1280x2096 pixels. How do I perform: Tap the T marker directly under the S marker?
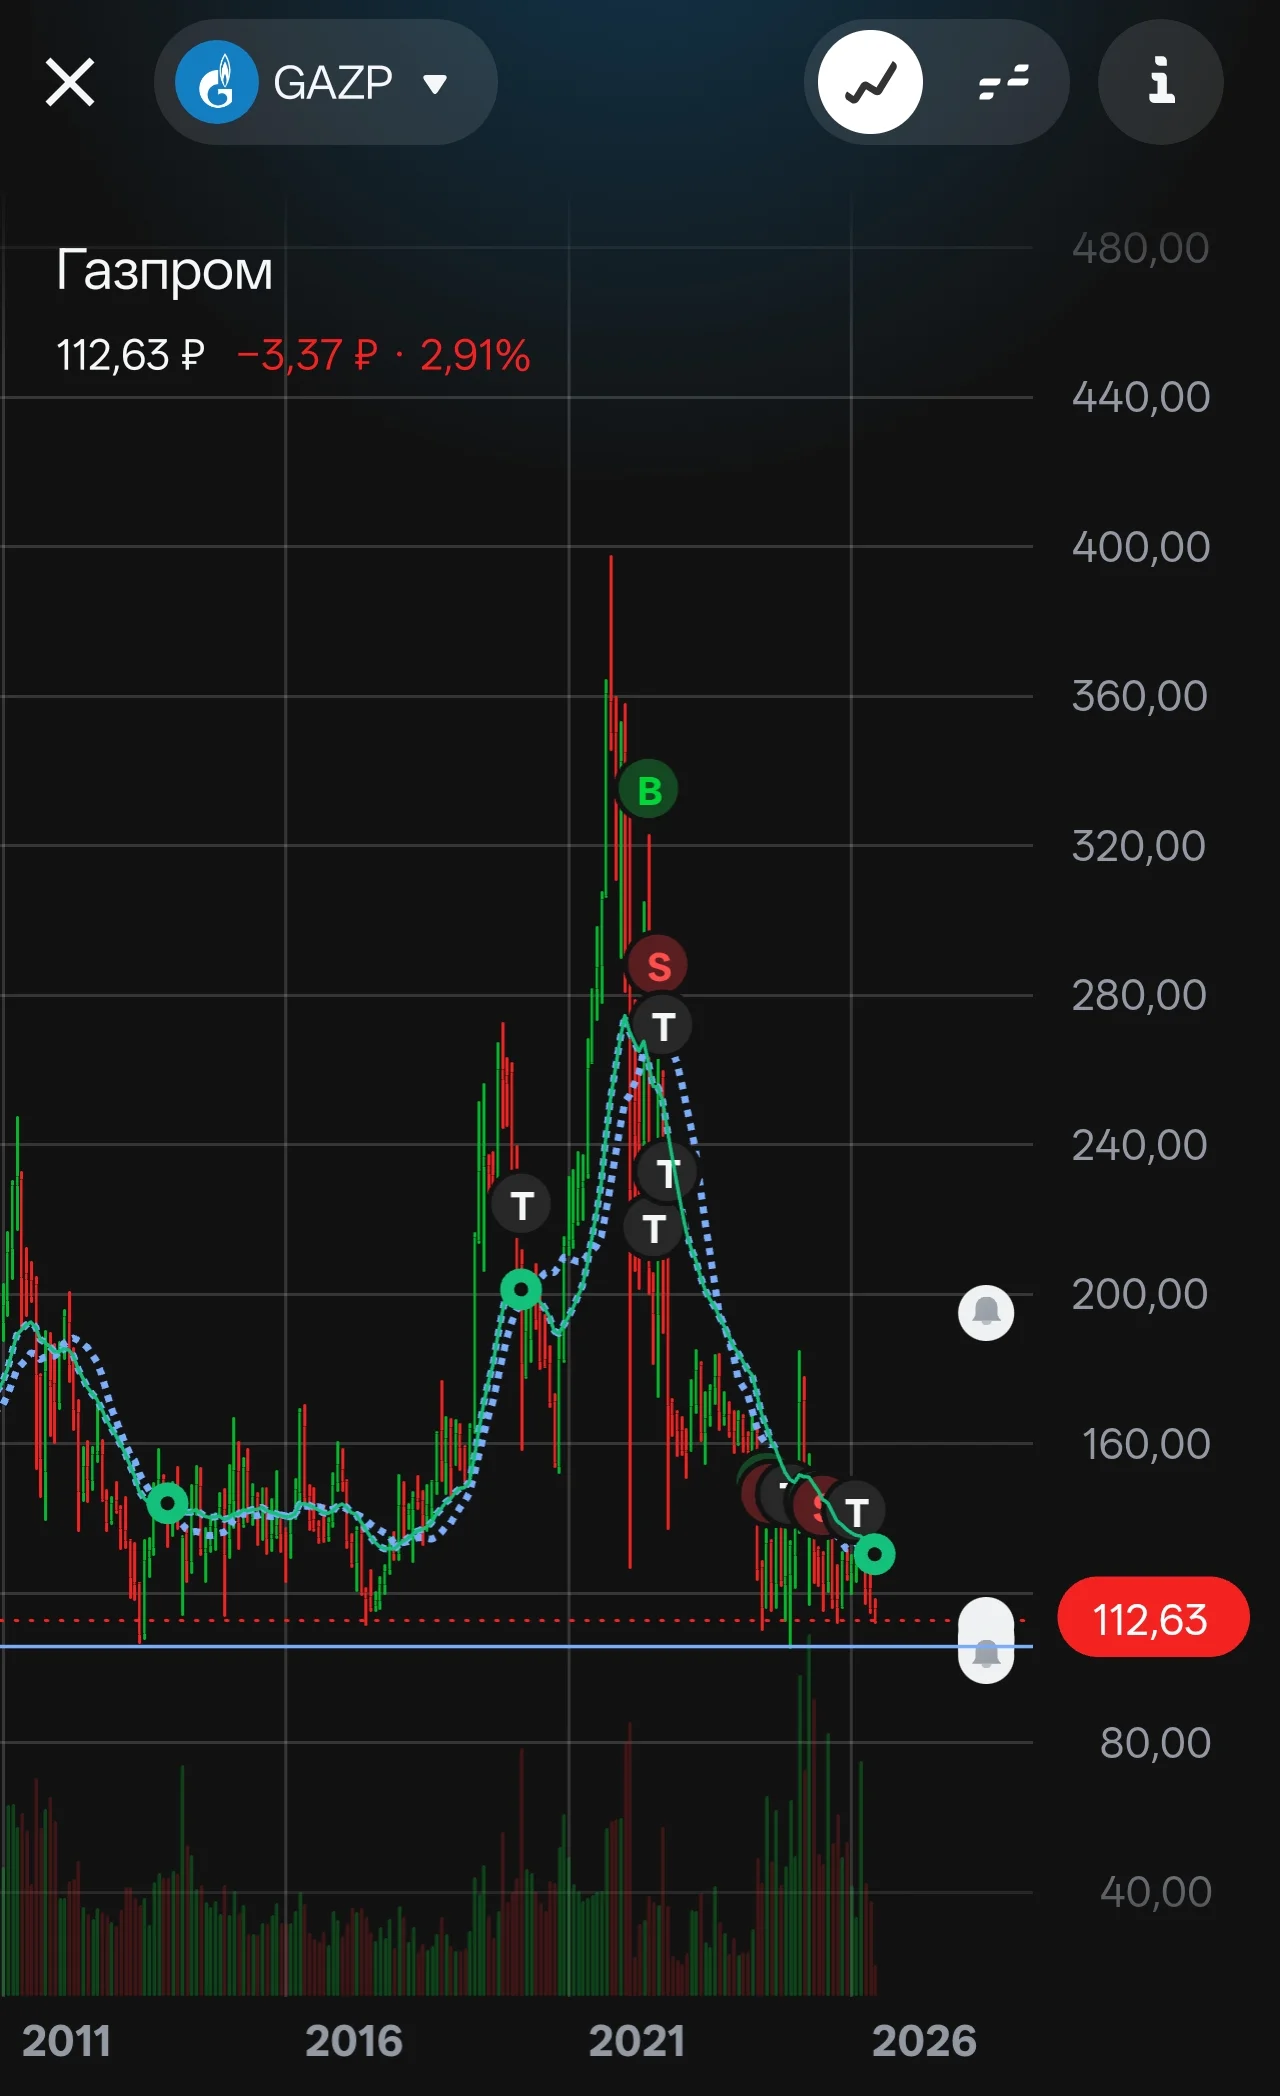pos(663,1026)
